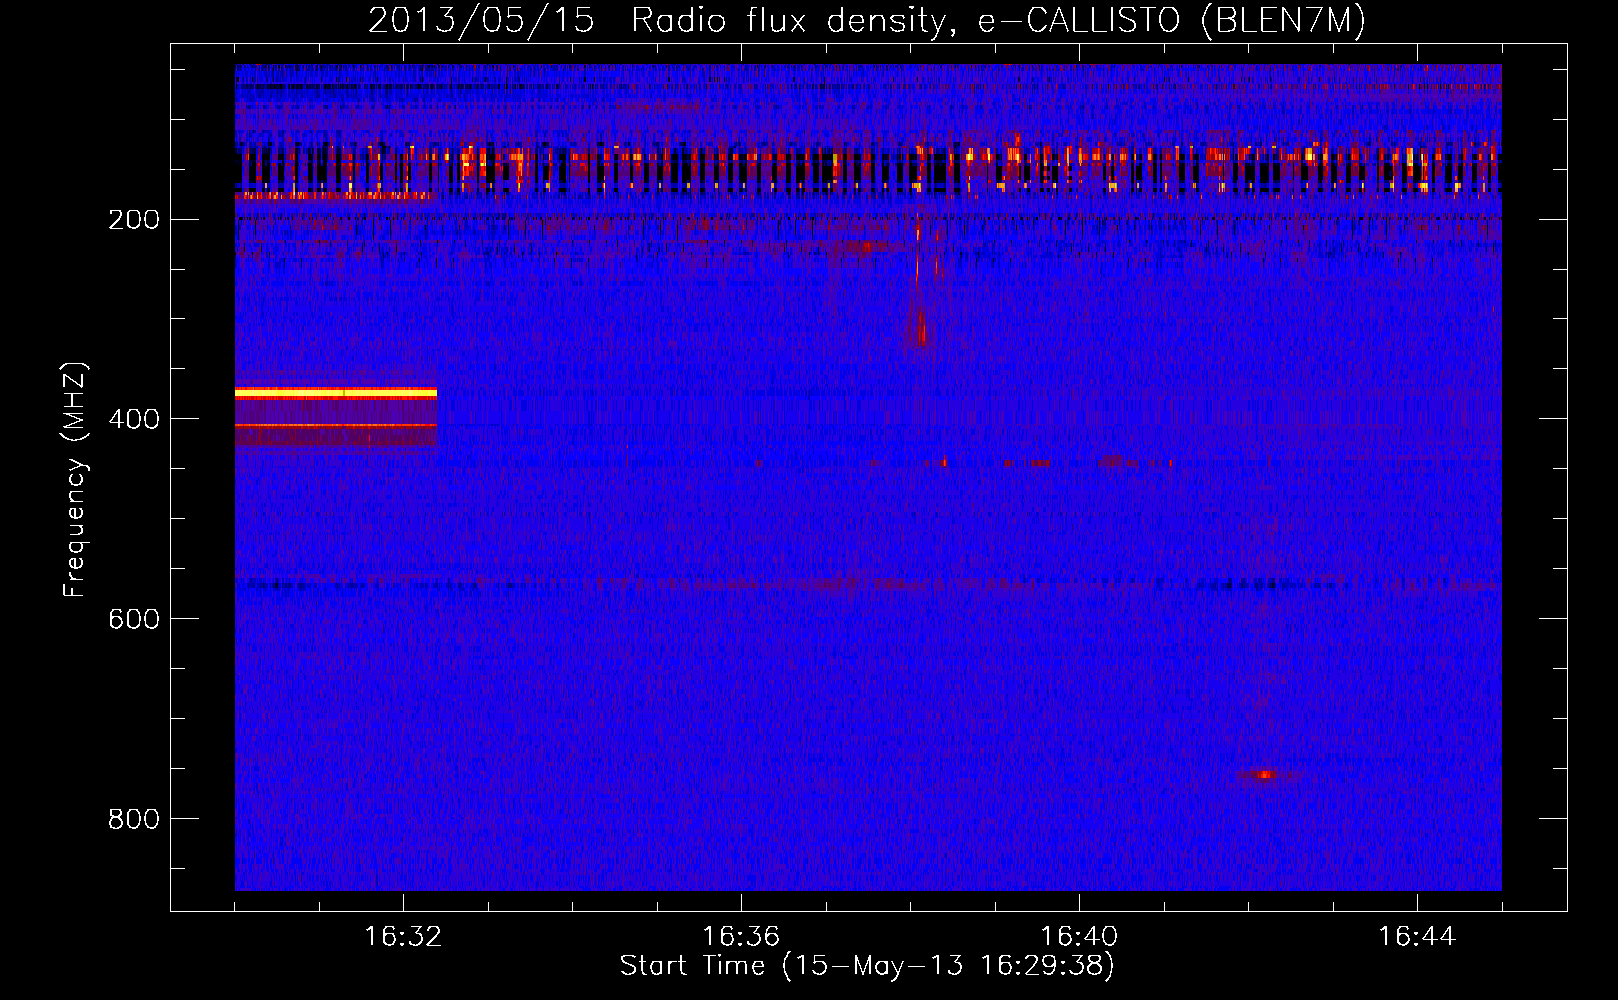Click the red burst spot near 760 MHz
The width and height of the screenshot is (1618, 1000).
pos(1265,774)
